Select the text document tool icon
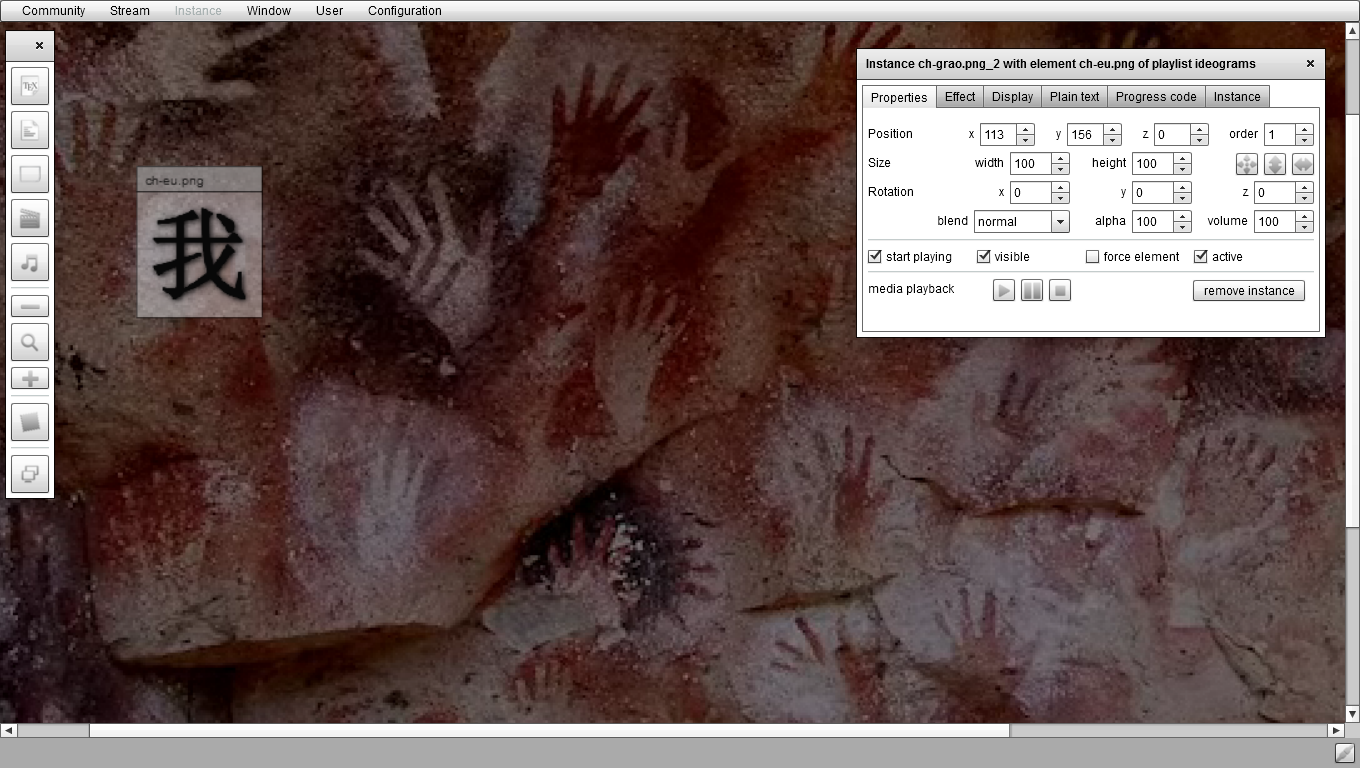 pos(30,131)
